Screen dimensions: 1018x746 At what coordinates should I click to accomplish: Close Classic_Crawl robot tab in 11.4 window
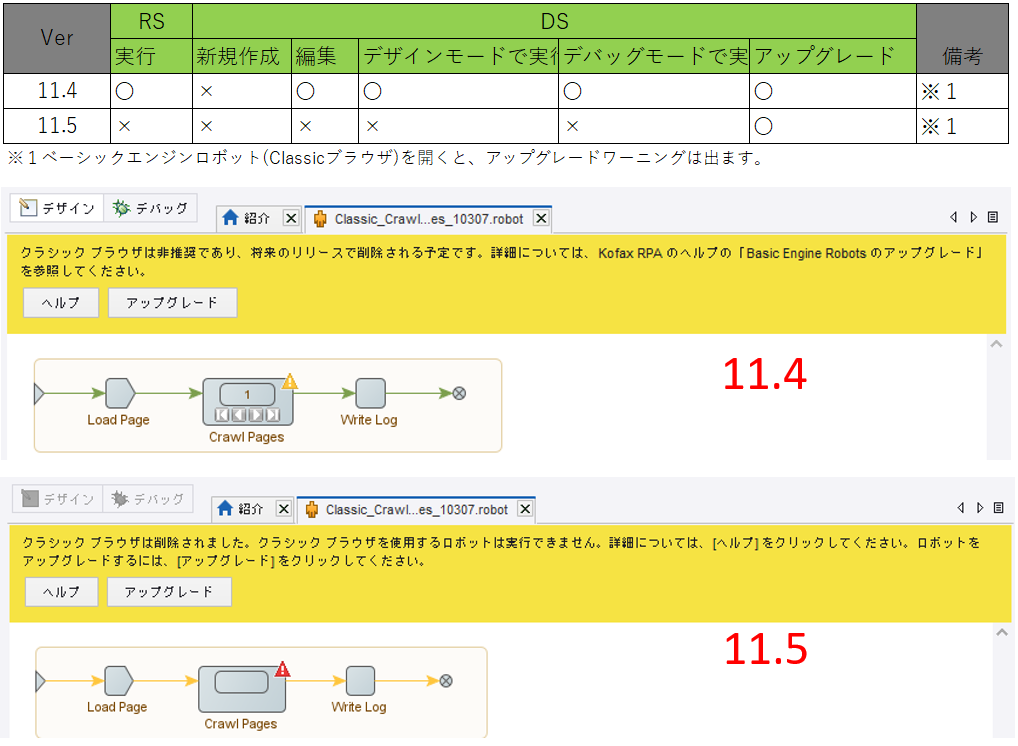541,218
